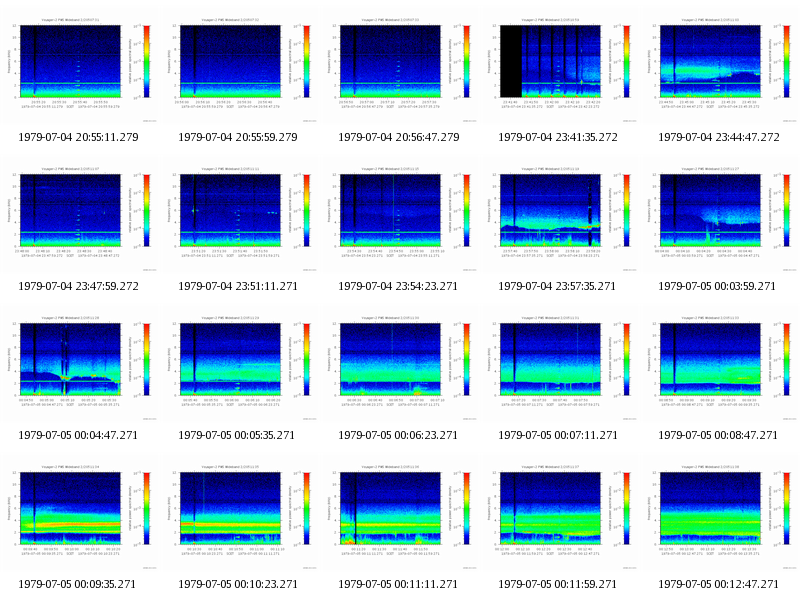The image size is (800, 596).
Task: Open the 1979-07-05 00:11:11.271 spectrogram thumbnail
Action: point(398,517)
